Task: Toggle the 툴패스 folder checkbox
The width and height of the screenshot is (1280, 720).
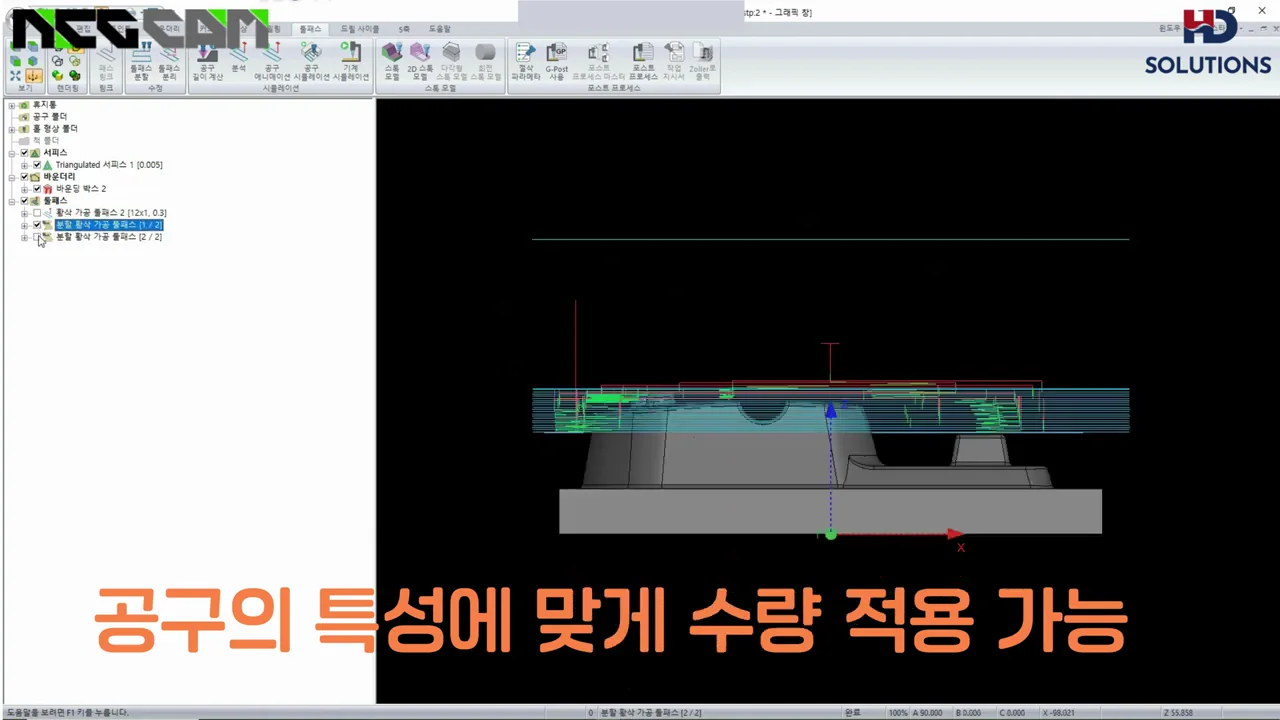Action: tap(25, 201)
